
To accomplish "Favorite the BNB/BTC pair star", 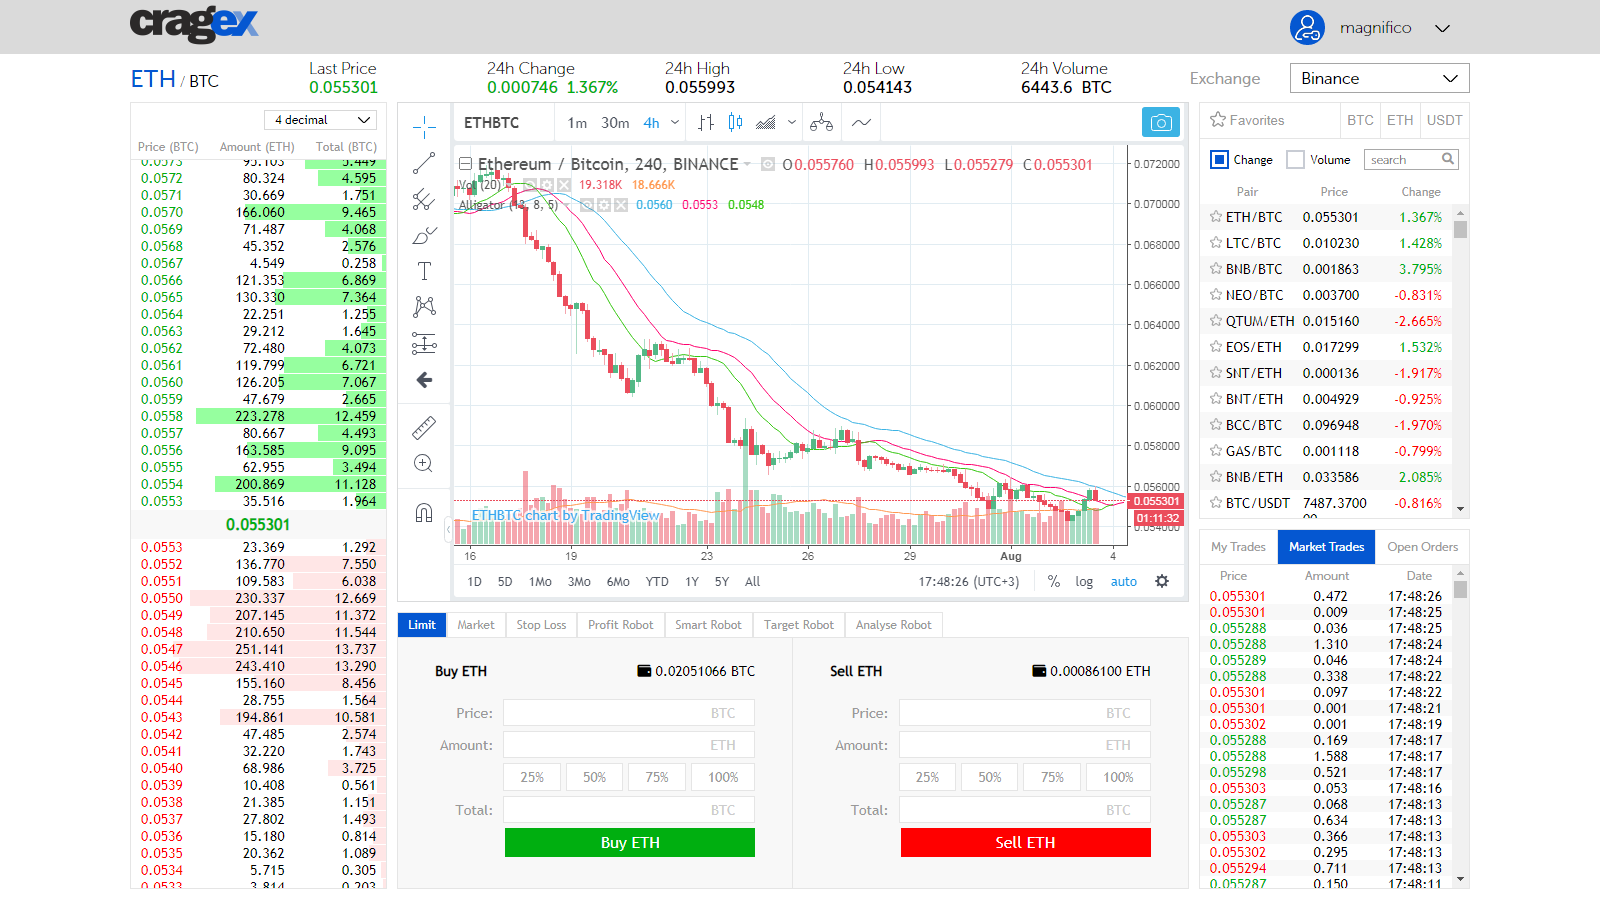I will (1216, 269).
